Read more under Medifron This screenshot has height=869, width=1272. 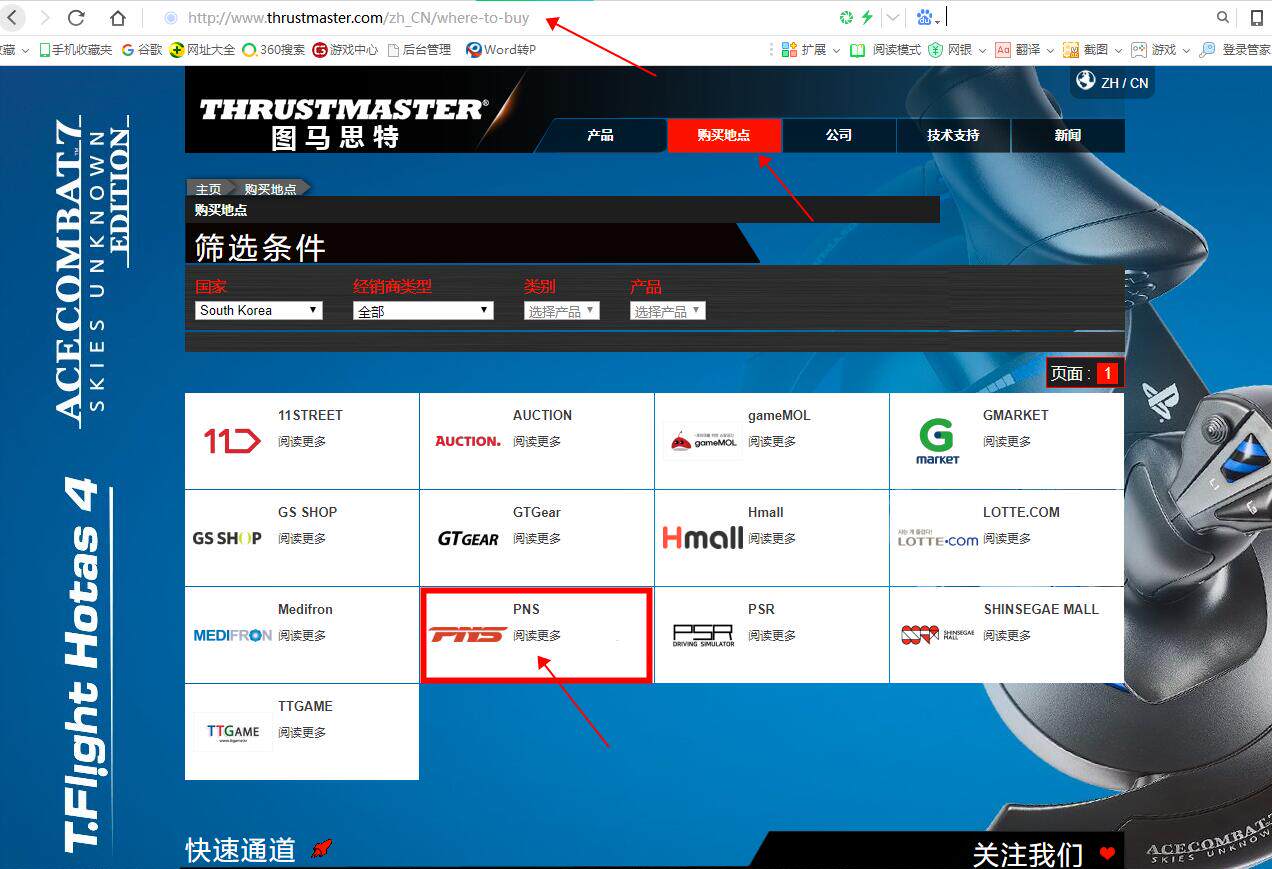[x=302, y=635]
